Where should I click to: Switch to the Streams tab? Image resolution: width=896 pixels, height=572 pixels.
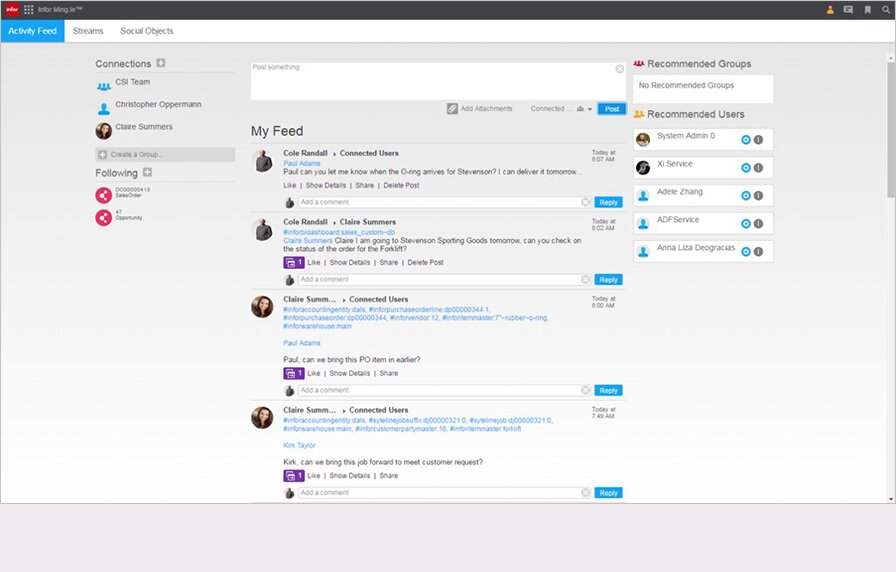coord(88,31)
